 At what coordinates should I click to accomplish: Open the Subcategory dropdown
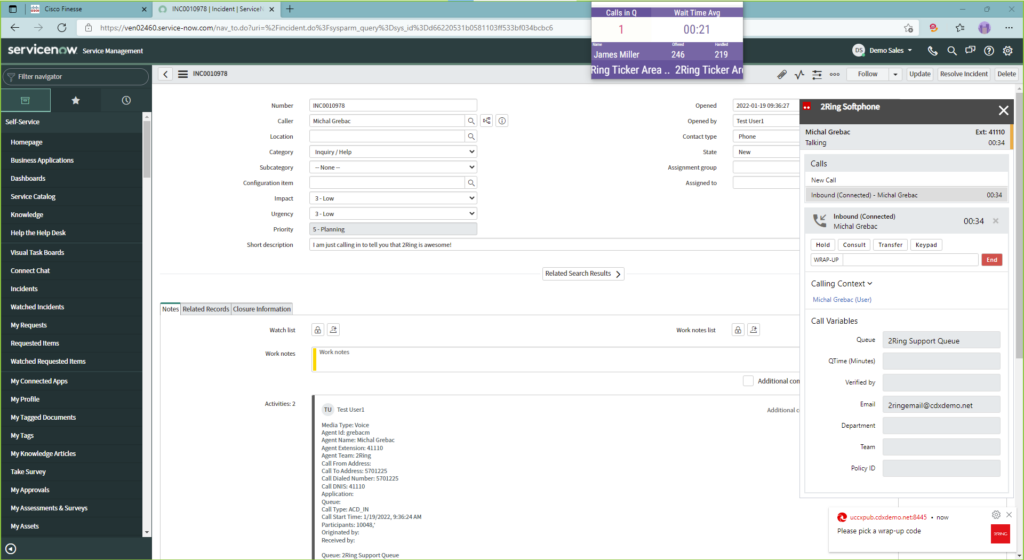(393, 167)
